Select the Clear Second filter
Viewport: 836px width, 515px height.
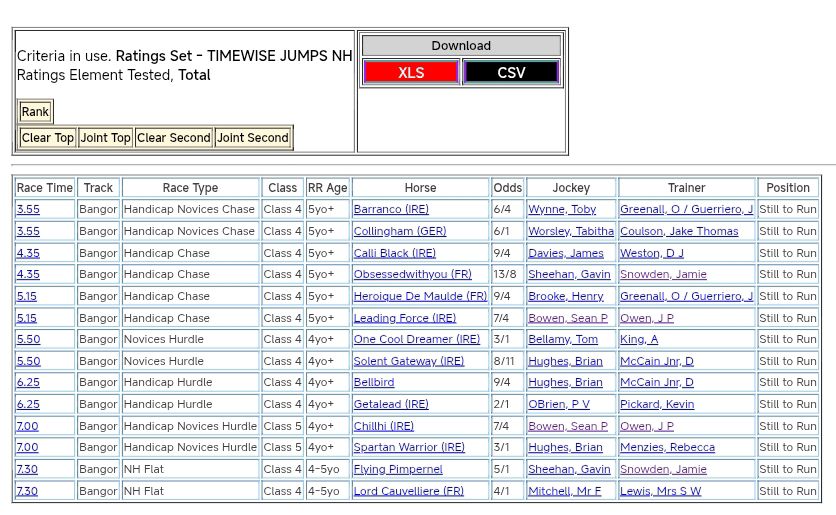(x=173, y=138)
